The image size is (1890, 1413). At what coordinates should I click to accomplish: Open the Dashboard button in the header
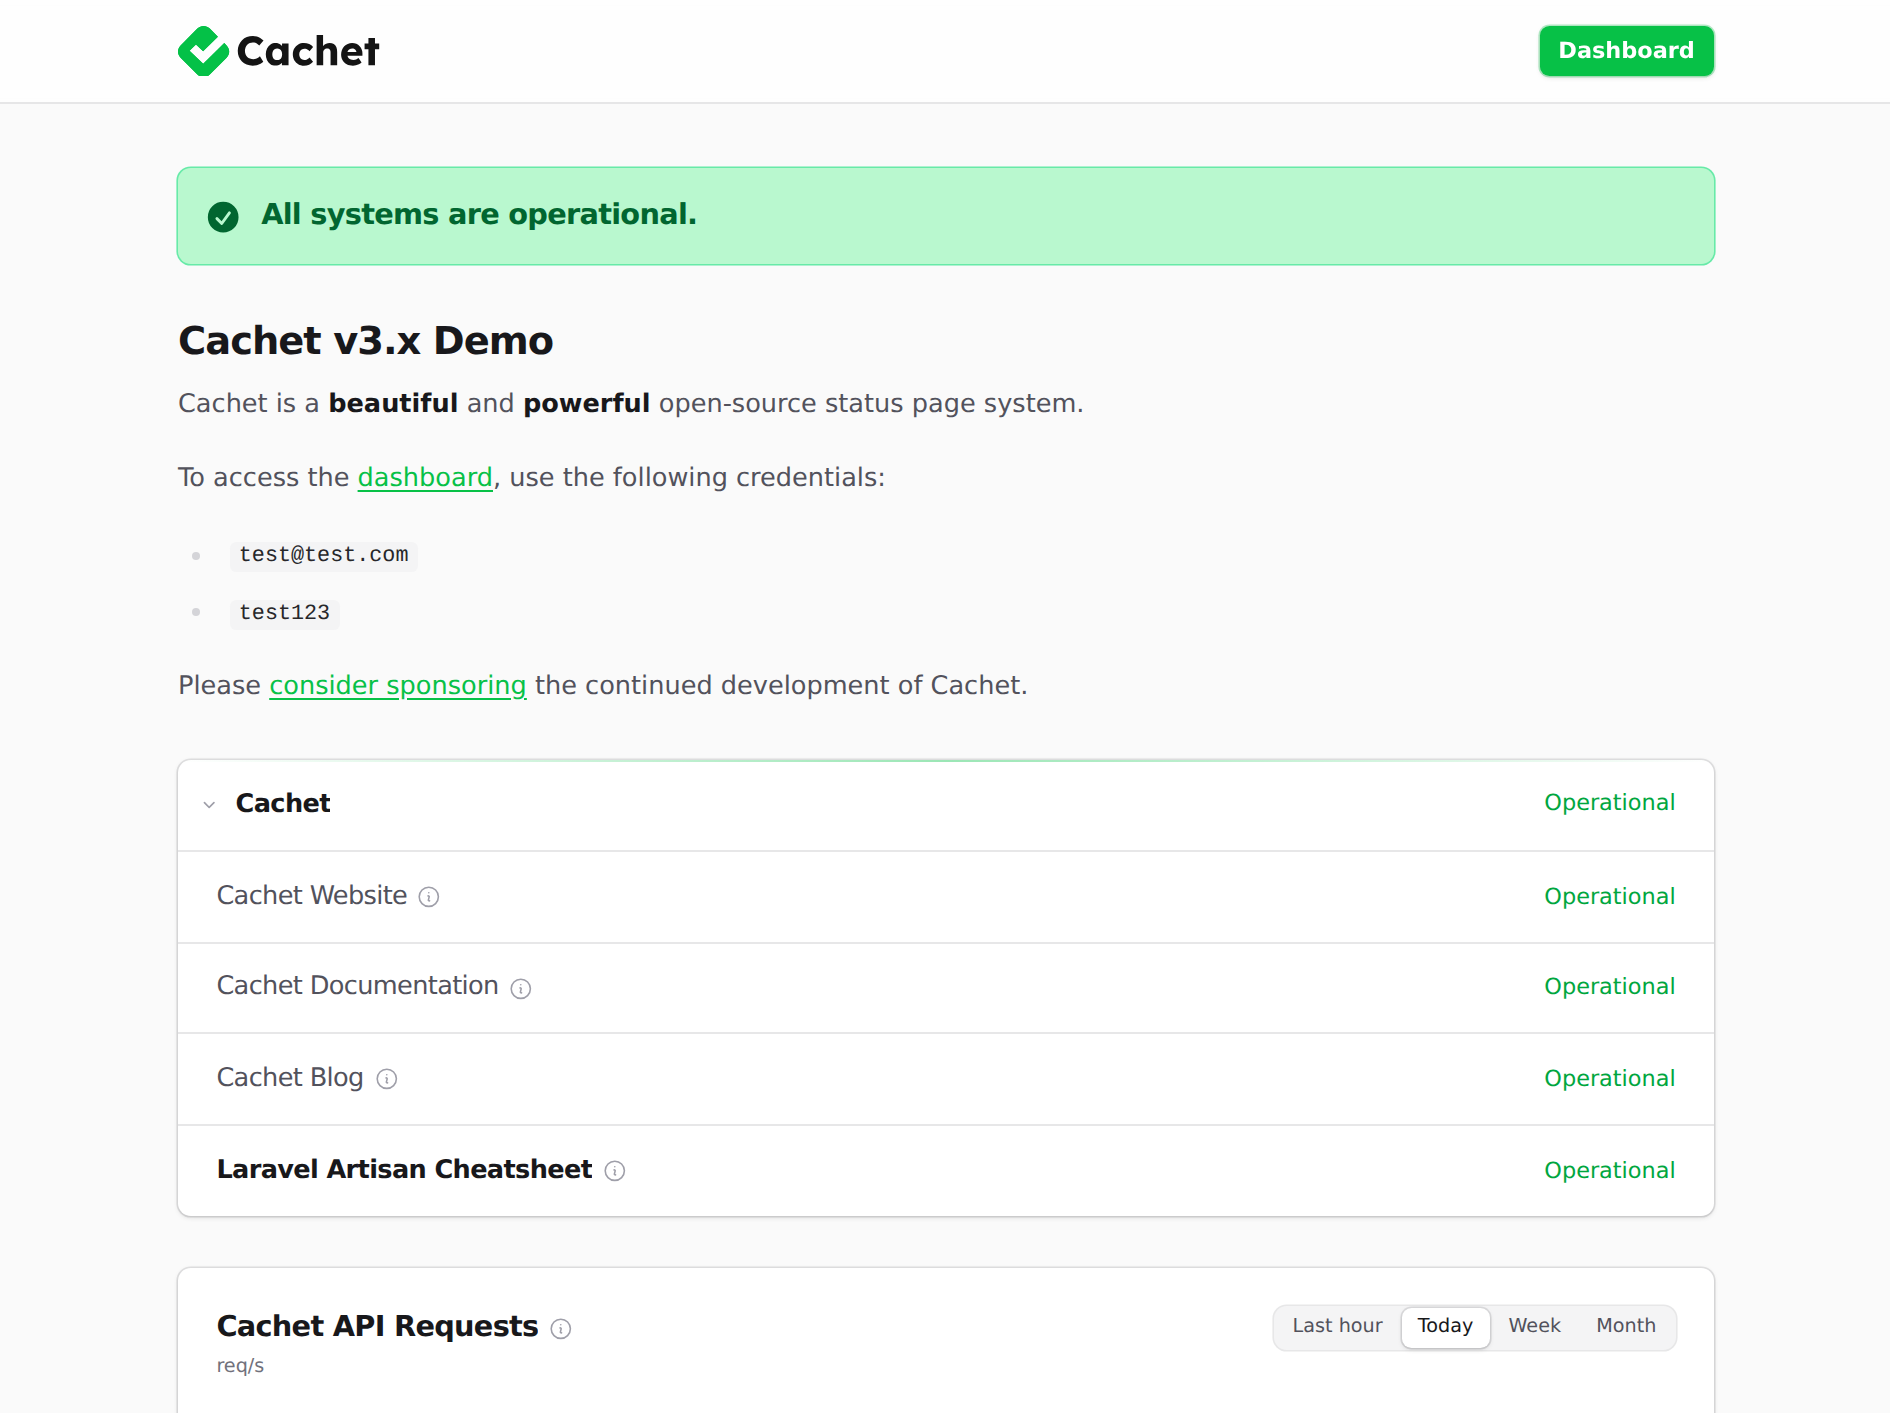[1626, 51]
